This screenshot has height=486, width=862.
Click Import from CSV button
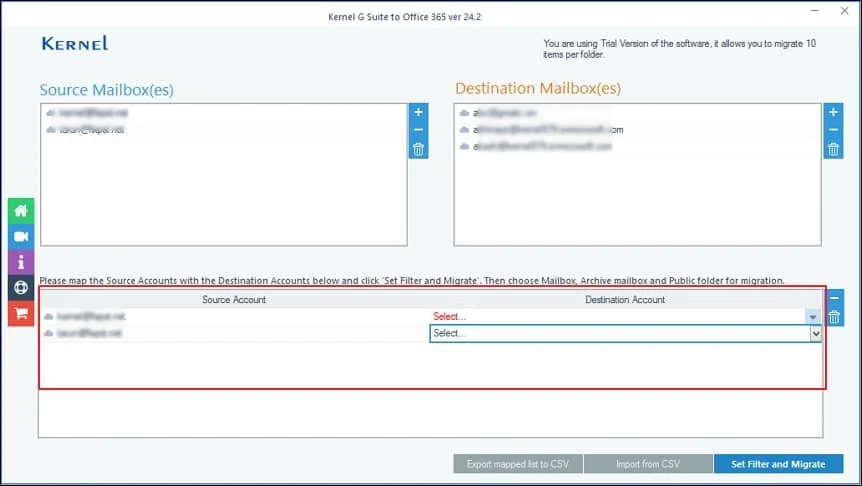point(648,464)
